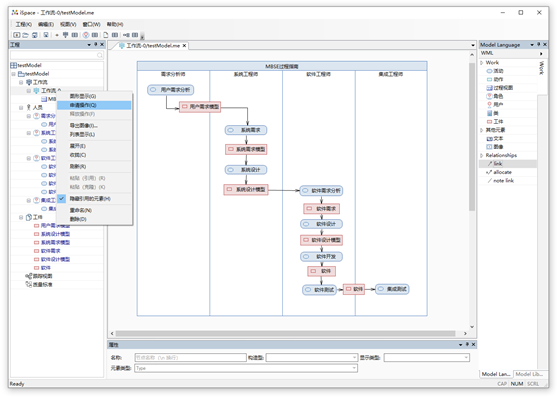Choose the allocate relationship tool
This screenshot has height=398, width=557.
tap(499, 172)
